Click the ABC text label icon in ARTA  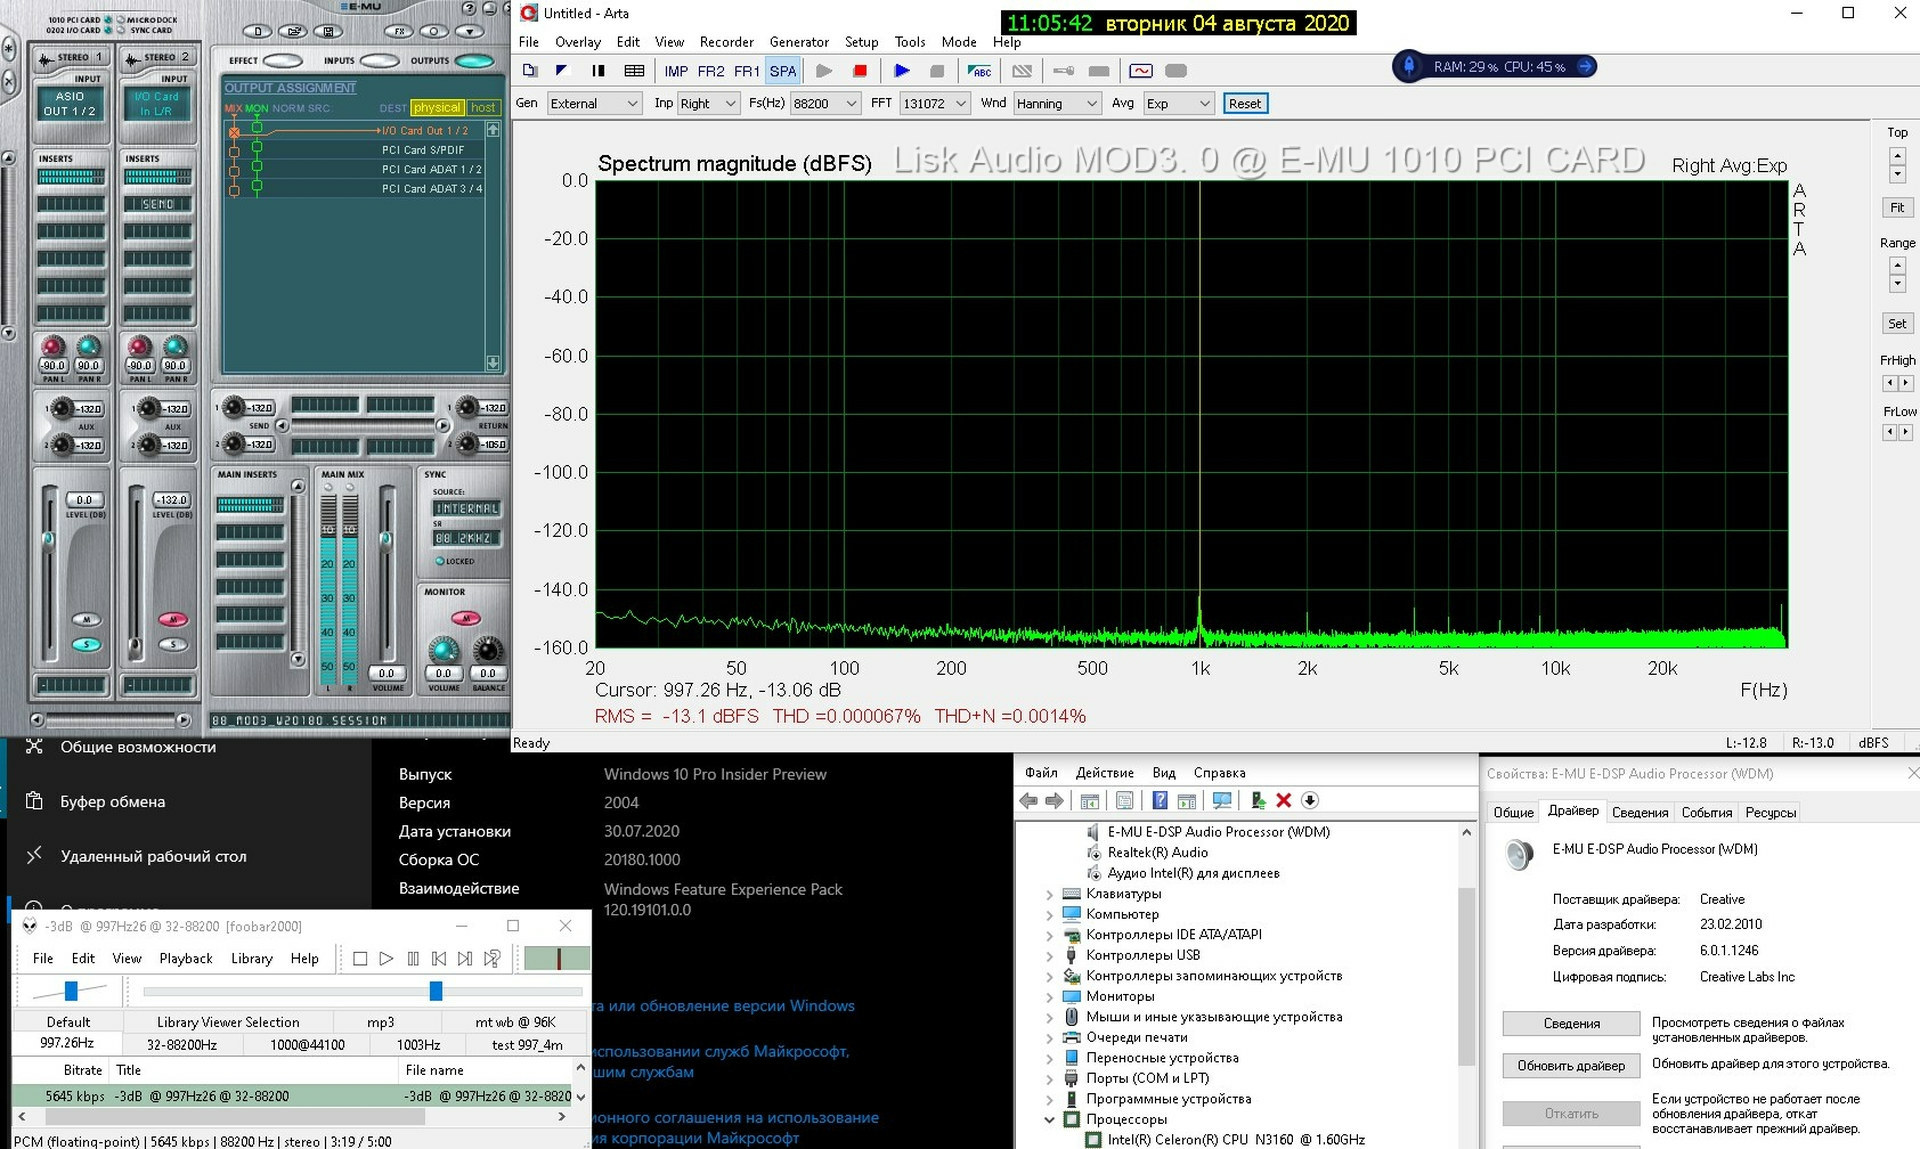pyautogui.click(x=980, y=71)
